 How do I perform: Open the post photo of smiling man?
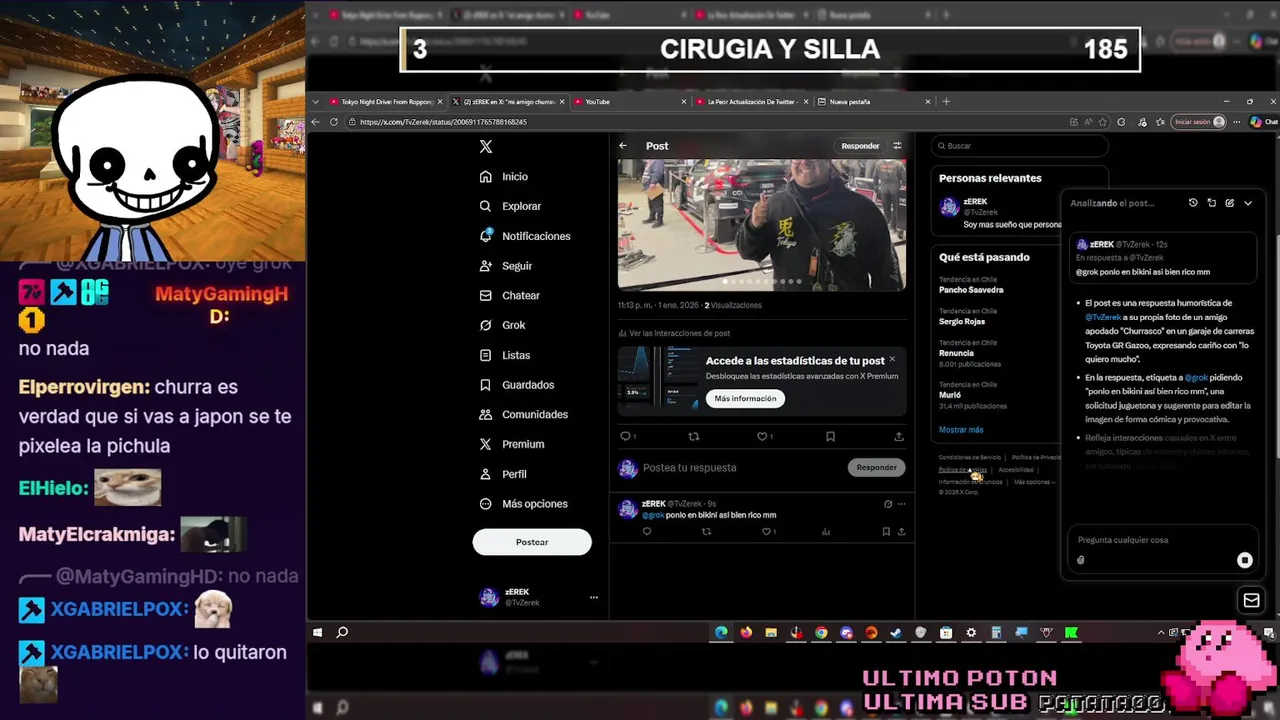pyautogui.click(x=762, y=225)
